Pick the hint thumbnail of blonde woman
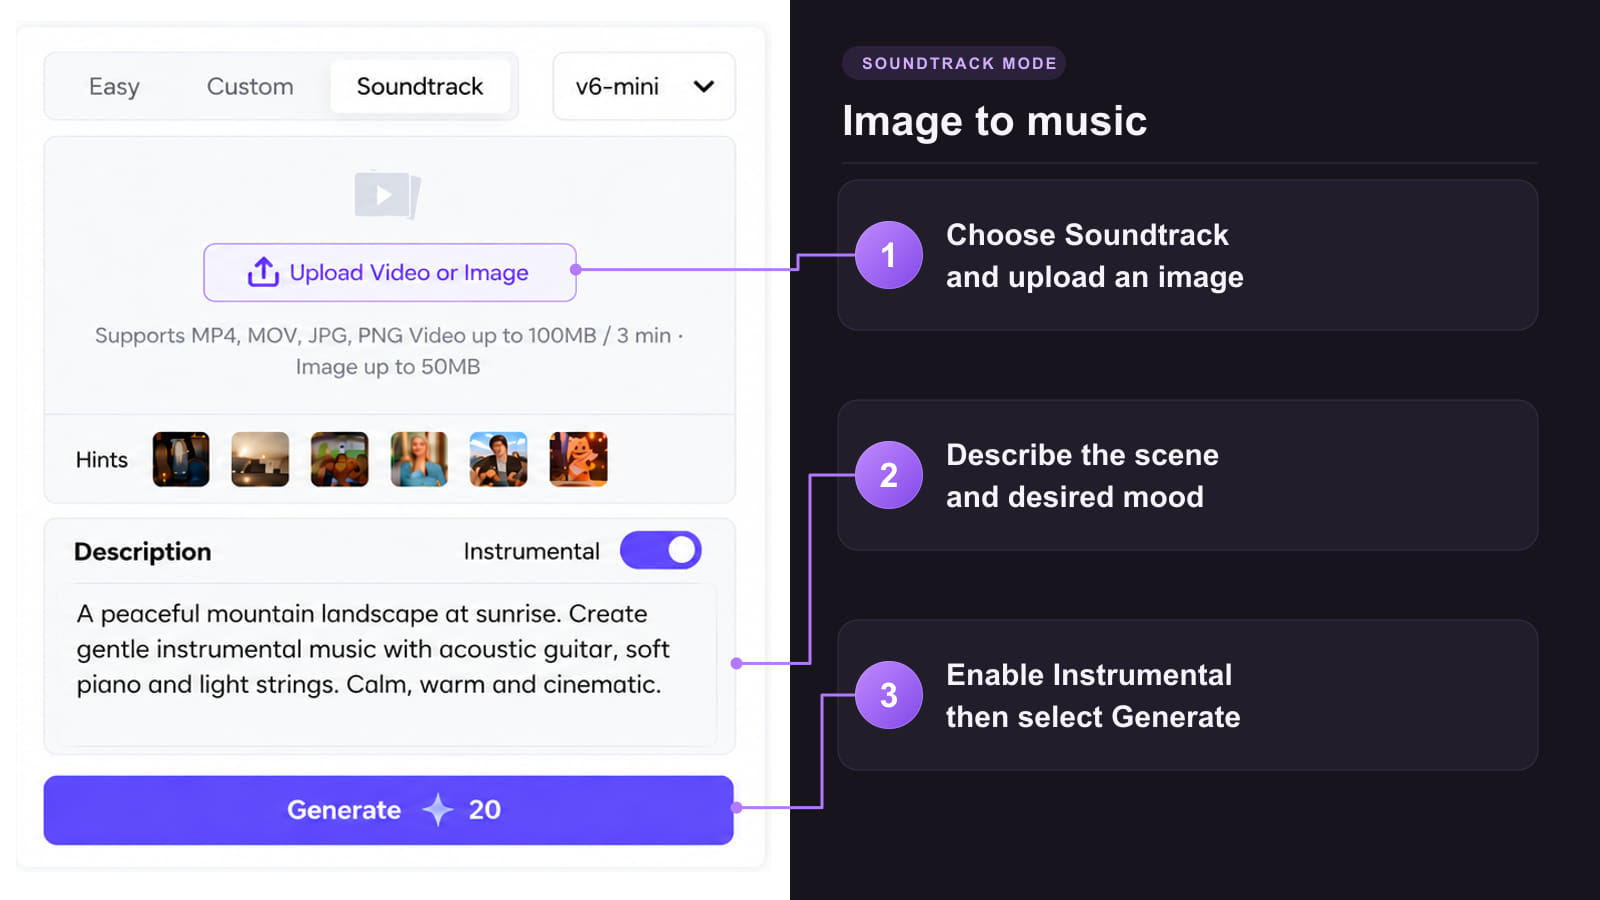1600x900 pixels. pos(419,459)
